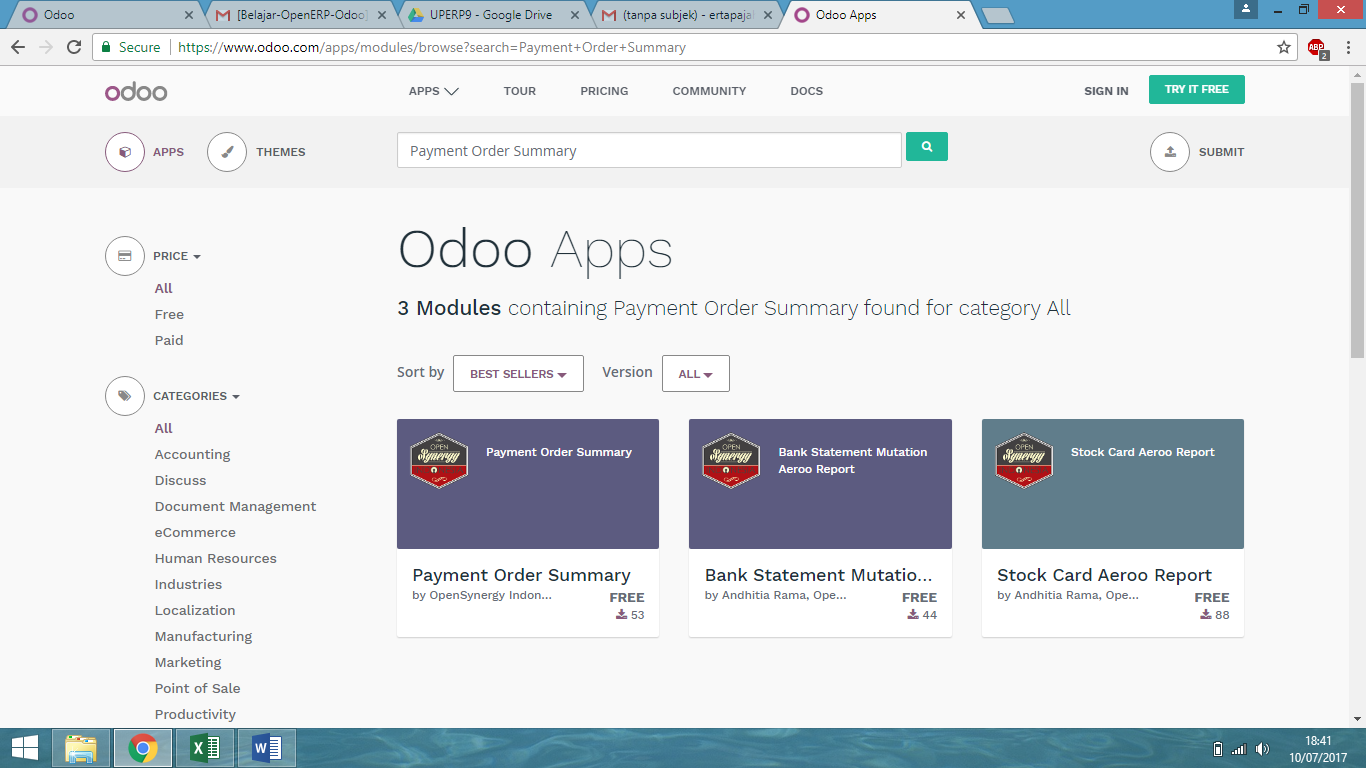Click the Submit label link
Screen dimensions: 1366x768
(x=1222, y=152)
